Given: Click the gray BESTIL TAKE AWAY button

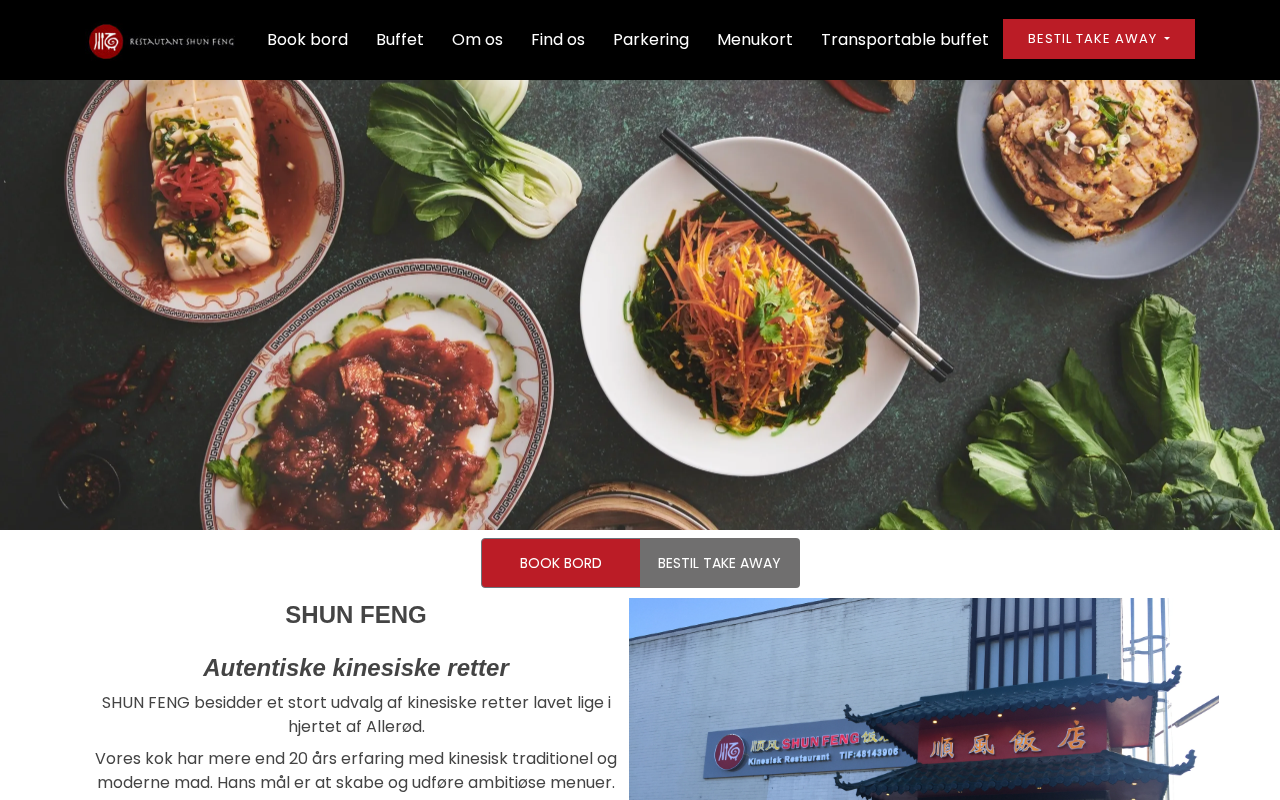Looking at the screenshot, I should click(x=719, y=563).
